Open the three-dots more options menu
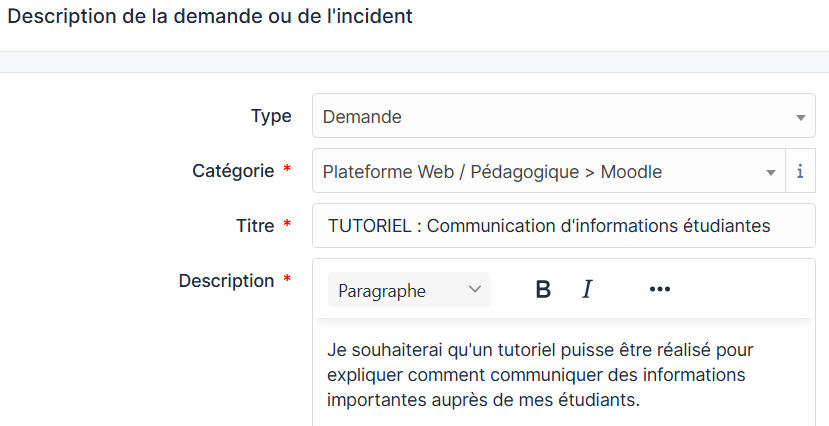The width and height of the screenshot is (829, 426). tap(659, 289)
